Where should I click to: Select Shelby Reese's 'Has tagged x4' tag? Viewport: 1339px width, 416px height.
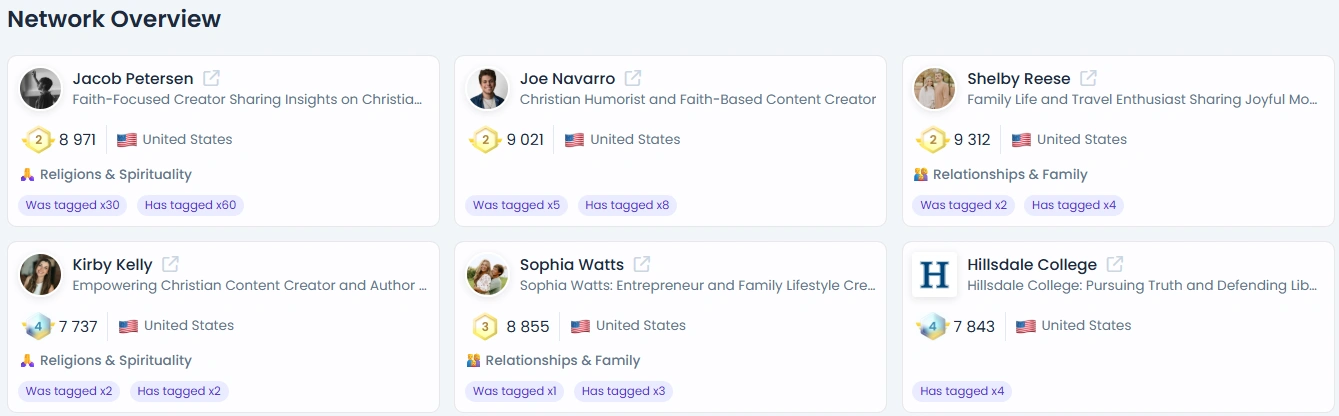point(1074,205)
